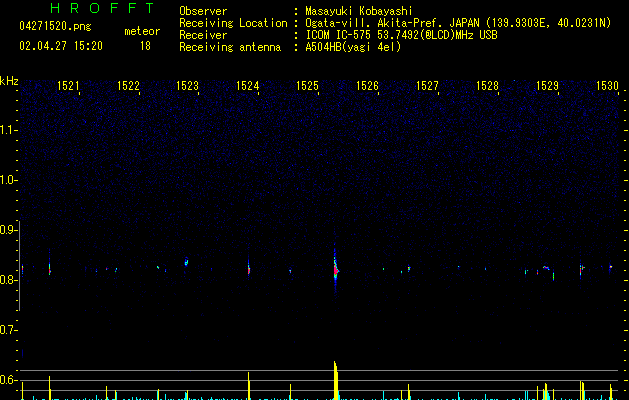
Task: Click the 1521 time marker
Action: coord(68,86)
